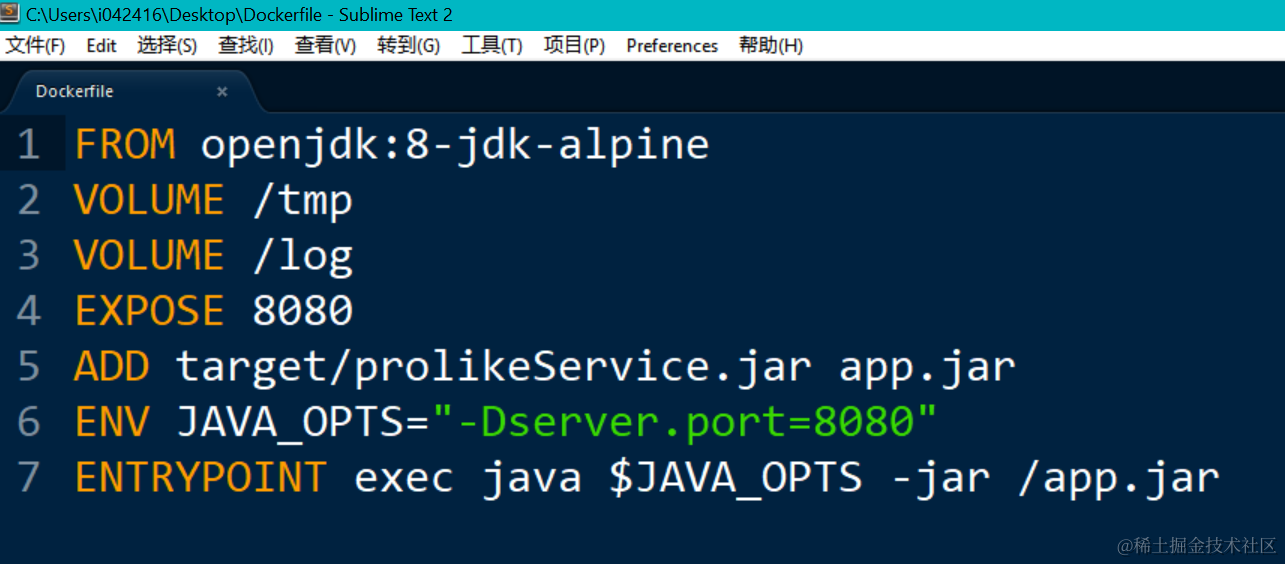Screen dimensions: 1285x564
Task: Click the ENV keyword
Action: click(x=112, y=422)
